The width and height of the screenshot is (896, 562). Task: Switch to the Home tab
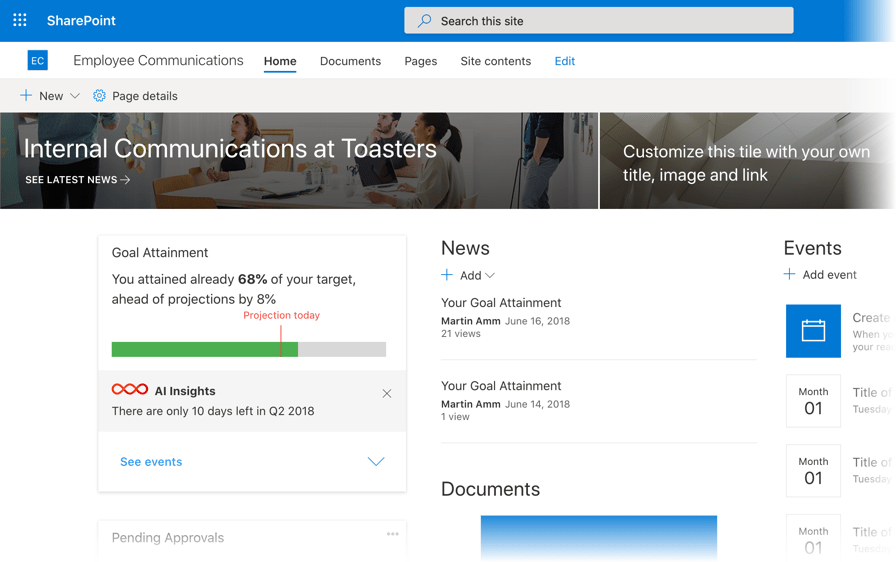(280, 61)
